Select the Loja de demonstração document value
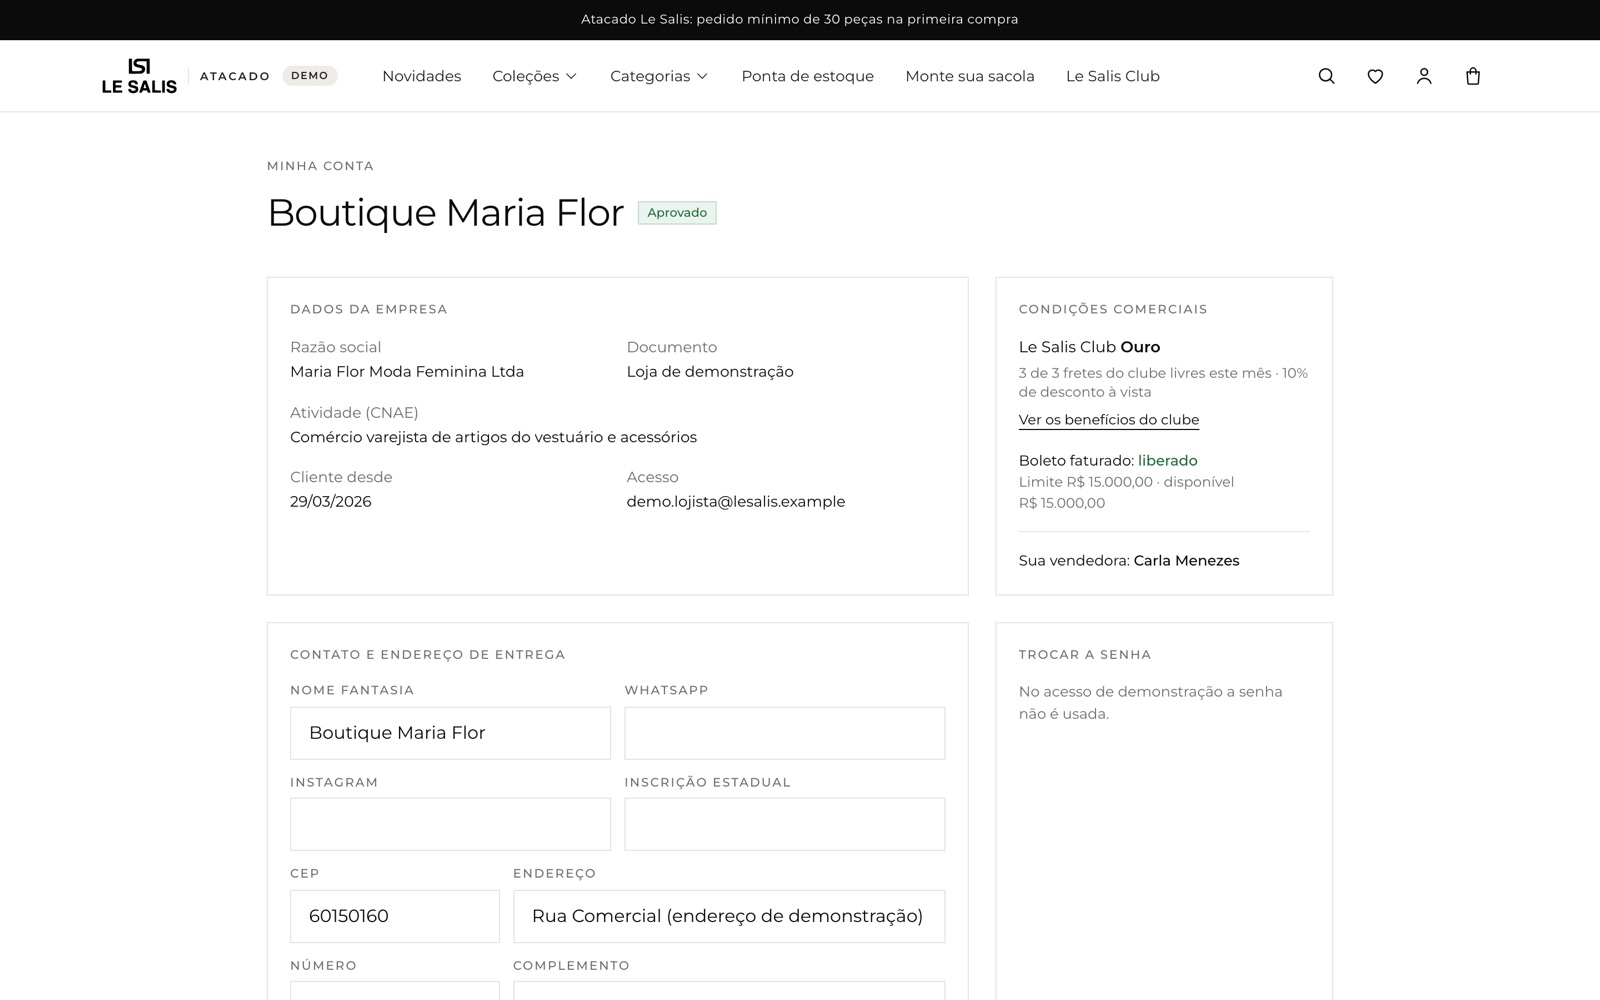Screen dimensions: 1600x1000 pos(710,371)
